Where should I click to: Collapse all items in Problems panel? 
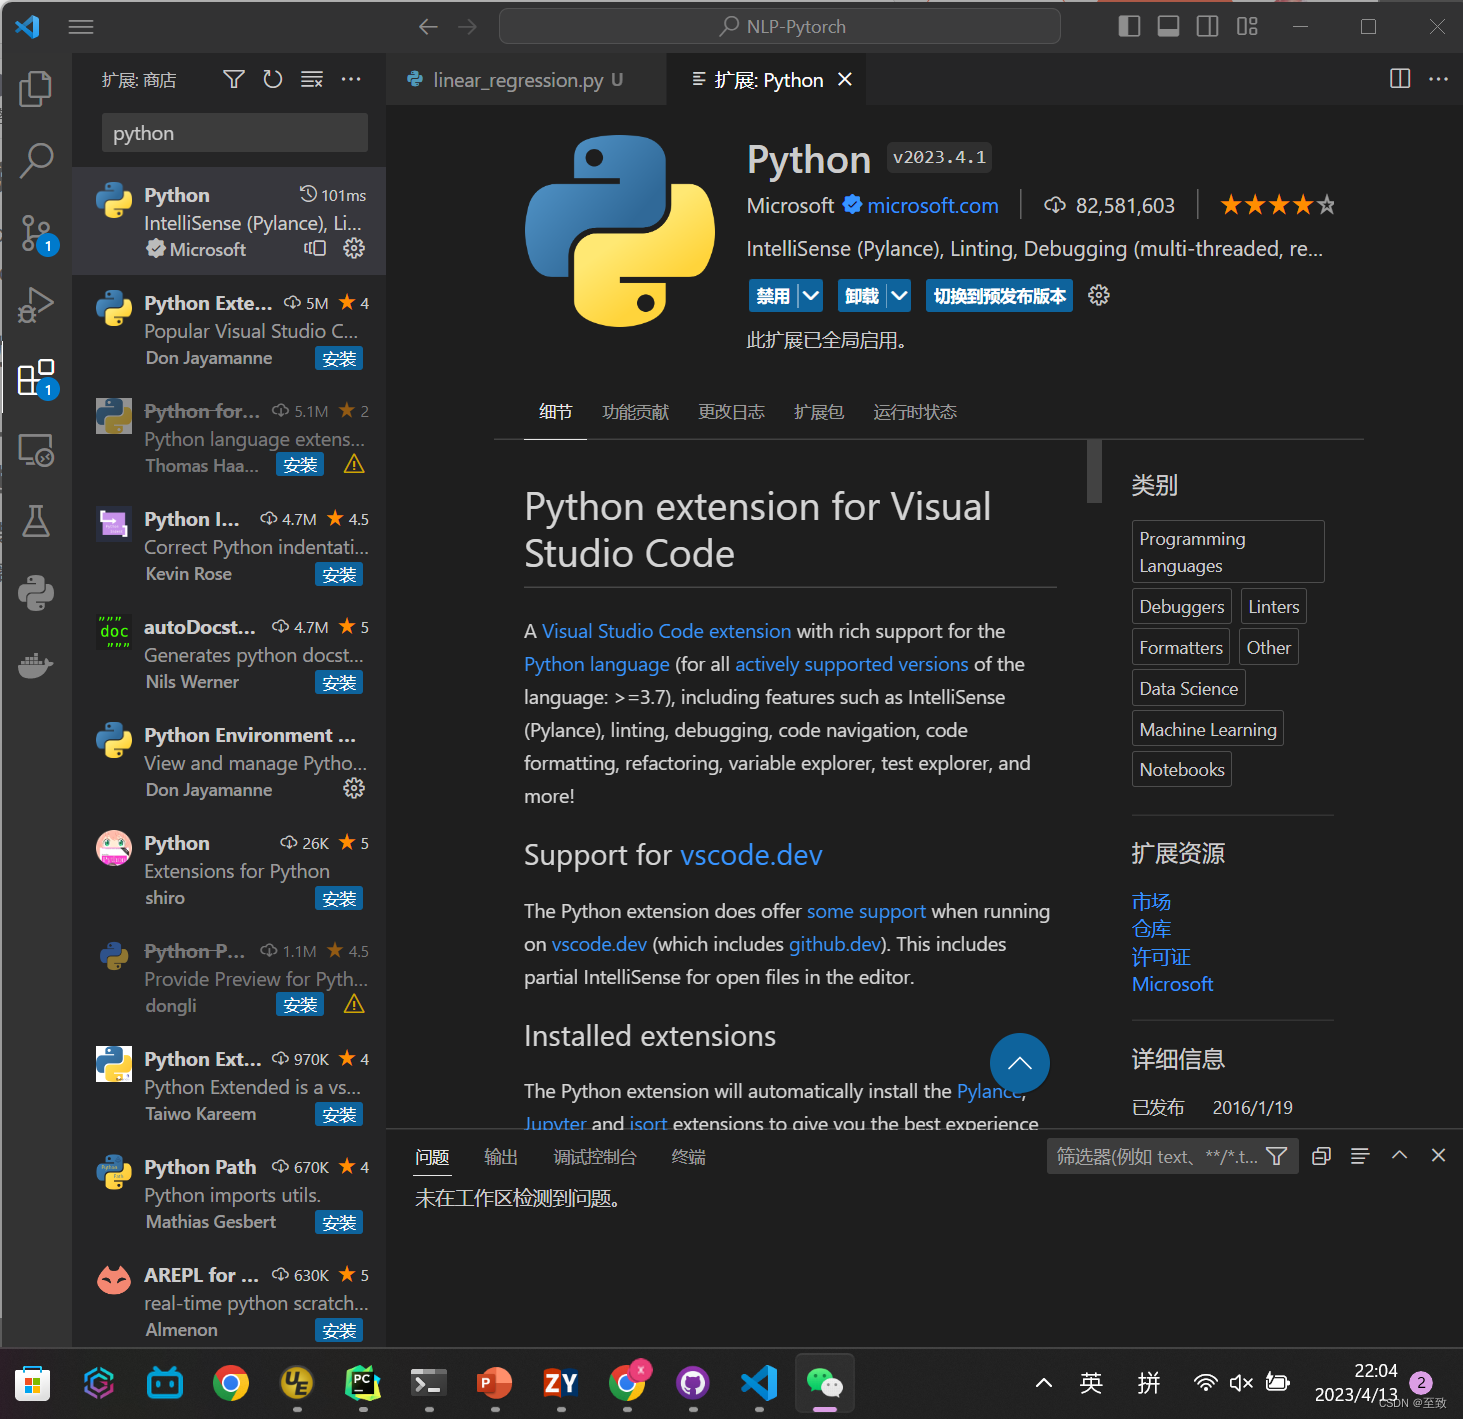click(x=1321, y=1156)
